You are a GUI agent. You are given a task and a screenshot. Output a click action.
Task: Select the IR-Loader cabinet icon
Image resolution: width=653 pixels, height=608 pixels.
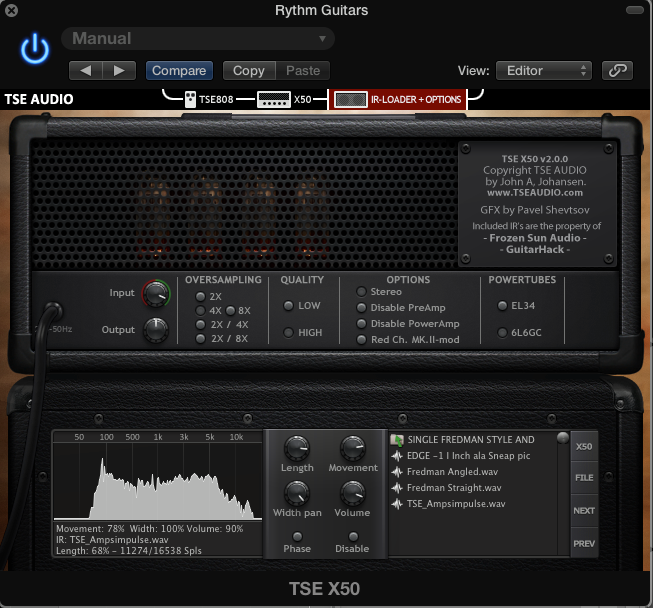pos(351,100)
